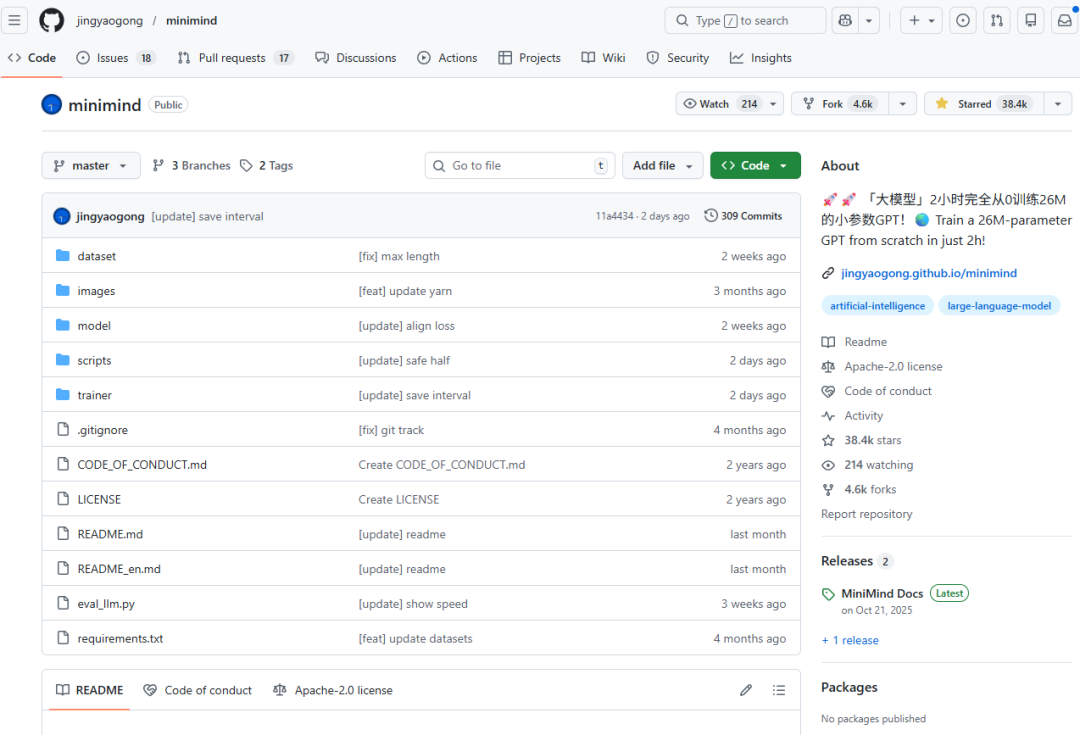Open commit hash 11a4434
Viewport: 1080px width, 735px height.
click(614, 216)
